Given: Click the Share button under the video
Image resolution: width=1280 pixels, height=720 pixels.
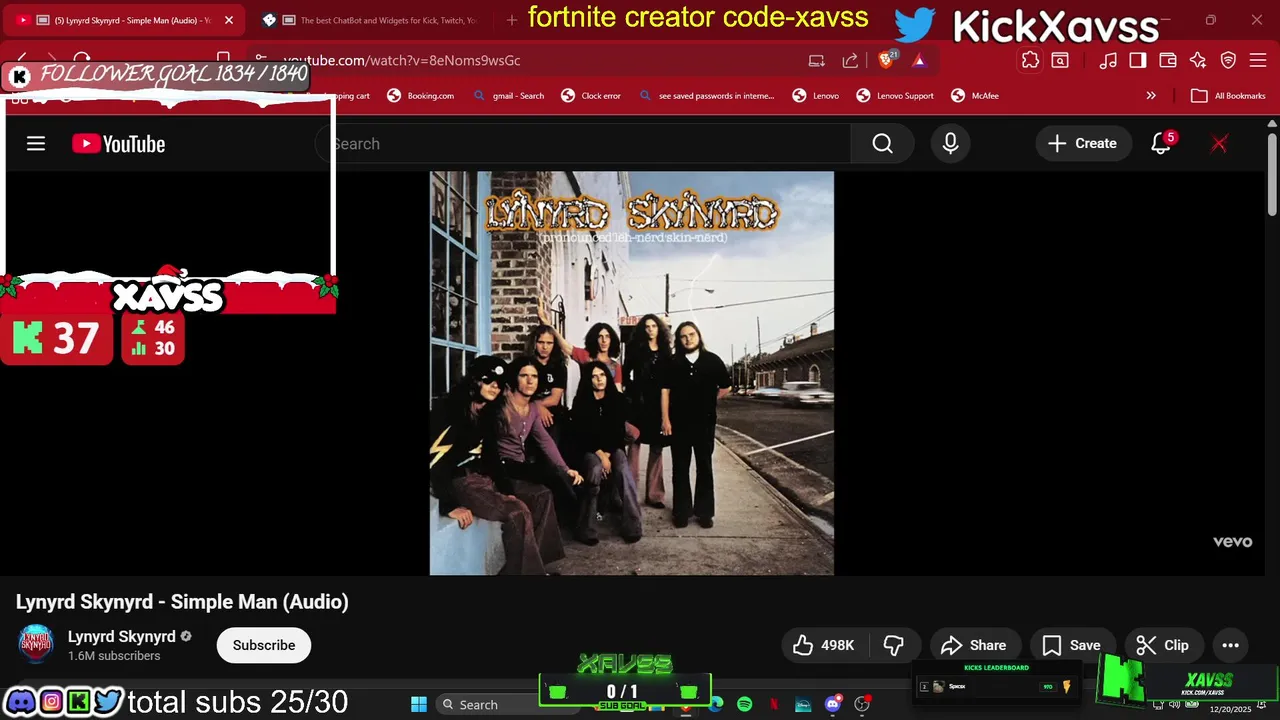Looking at the screenshot, I should pyautogui.click(x=974, y=645).
